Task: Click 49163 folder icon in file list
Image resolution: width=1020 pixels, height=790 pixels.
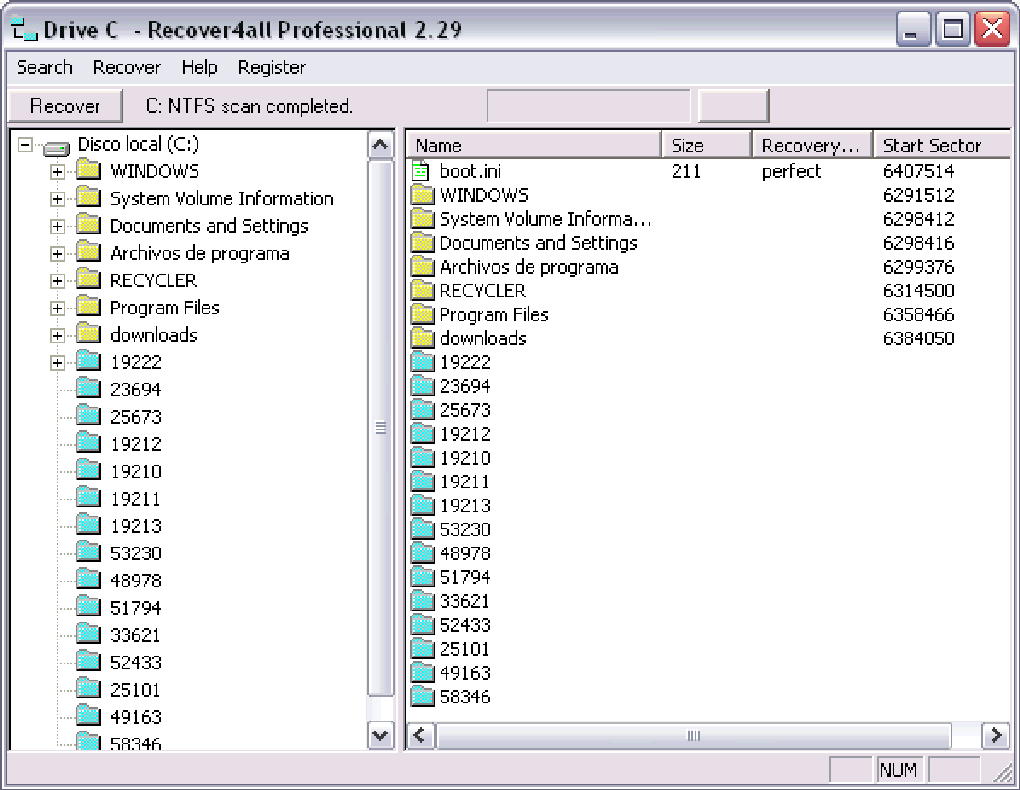Action: [x=423, y=673]
